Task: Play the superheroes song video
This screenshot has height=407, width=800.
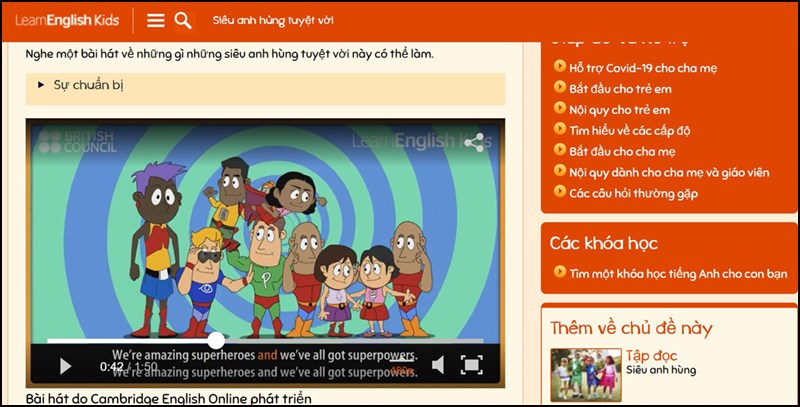Action: [65, 366]
